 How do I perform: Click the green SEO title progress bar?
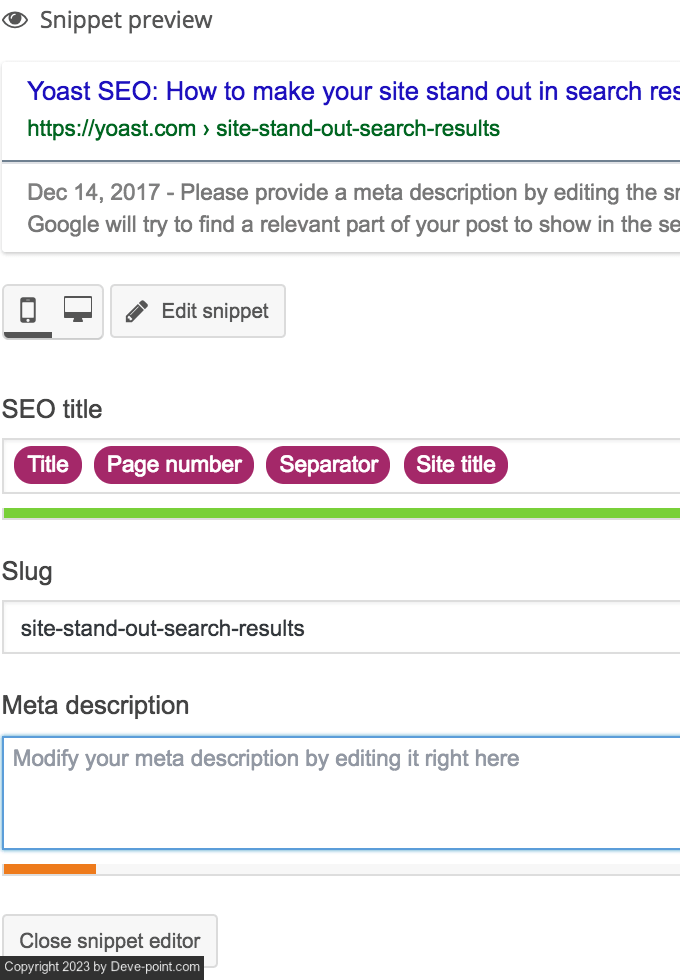coord(340,513)
